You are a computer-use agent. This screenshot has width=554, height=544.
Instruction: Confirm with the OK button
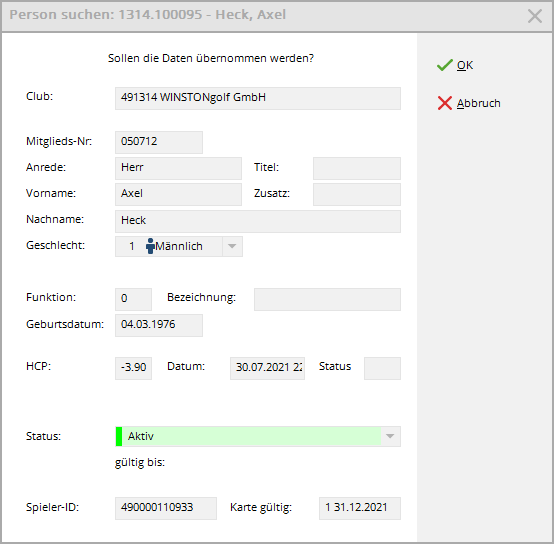[455, 65]
